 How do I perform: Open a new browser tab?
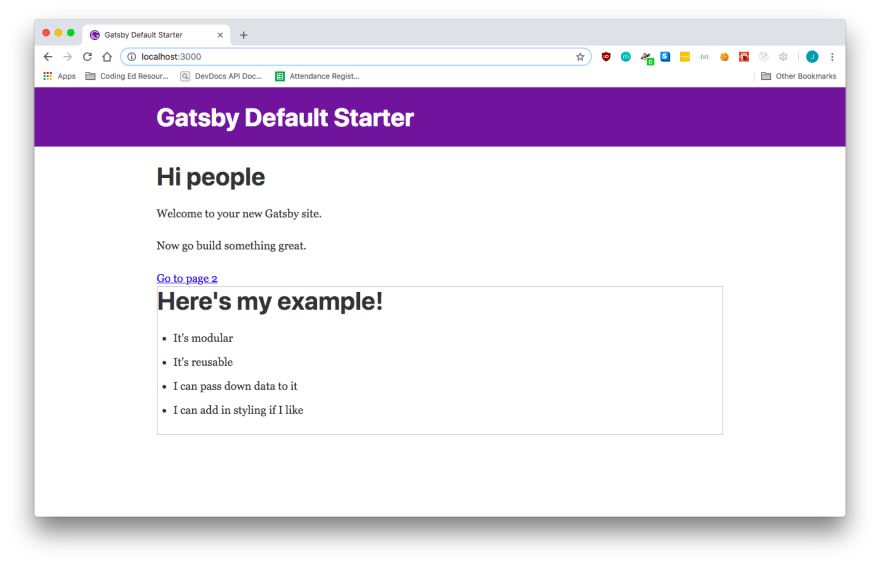244,35
